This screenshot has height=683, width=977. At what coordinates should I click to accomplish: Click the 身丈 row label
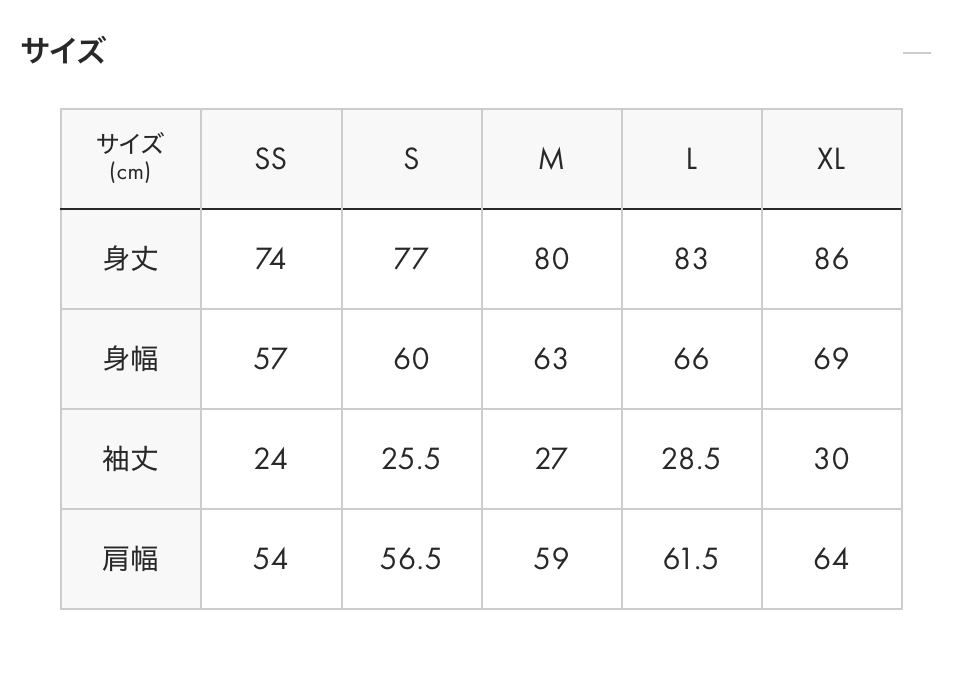pos(131,259)
